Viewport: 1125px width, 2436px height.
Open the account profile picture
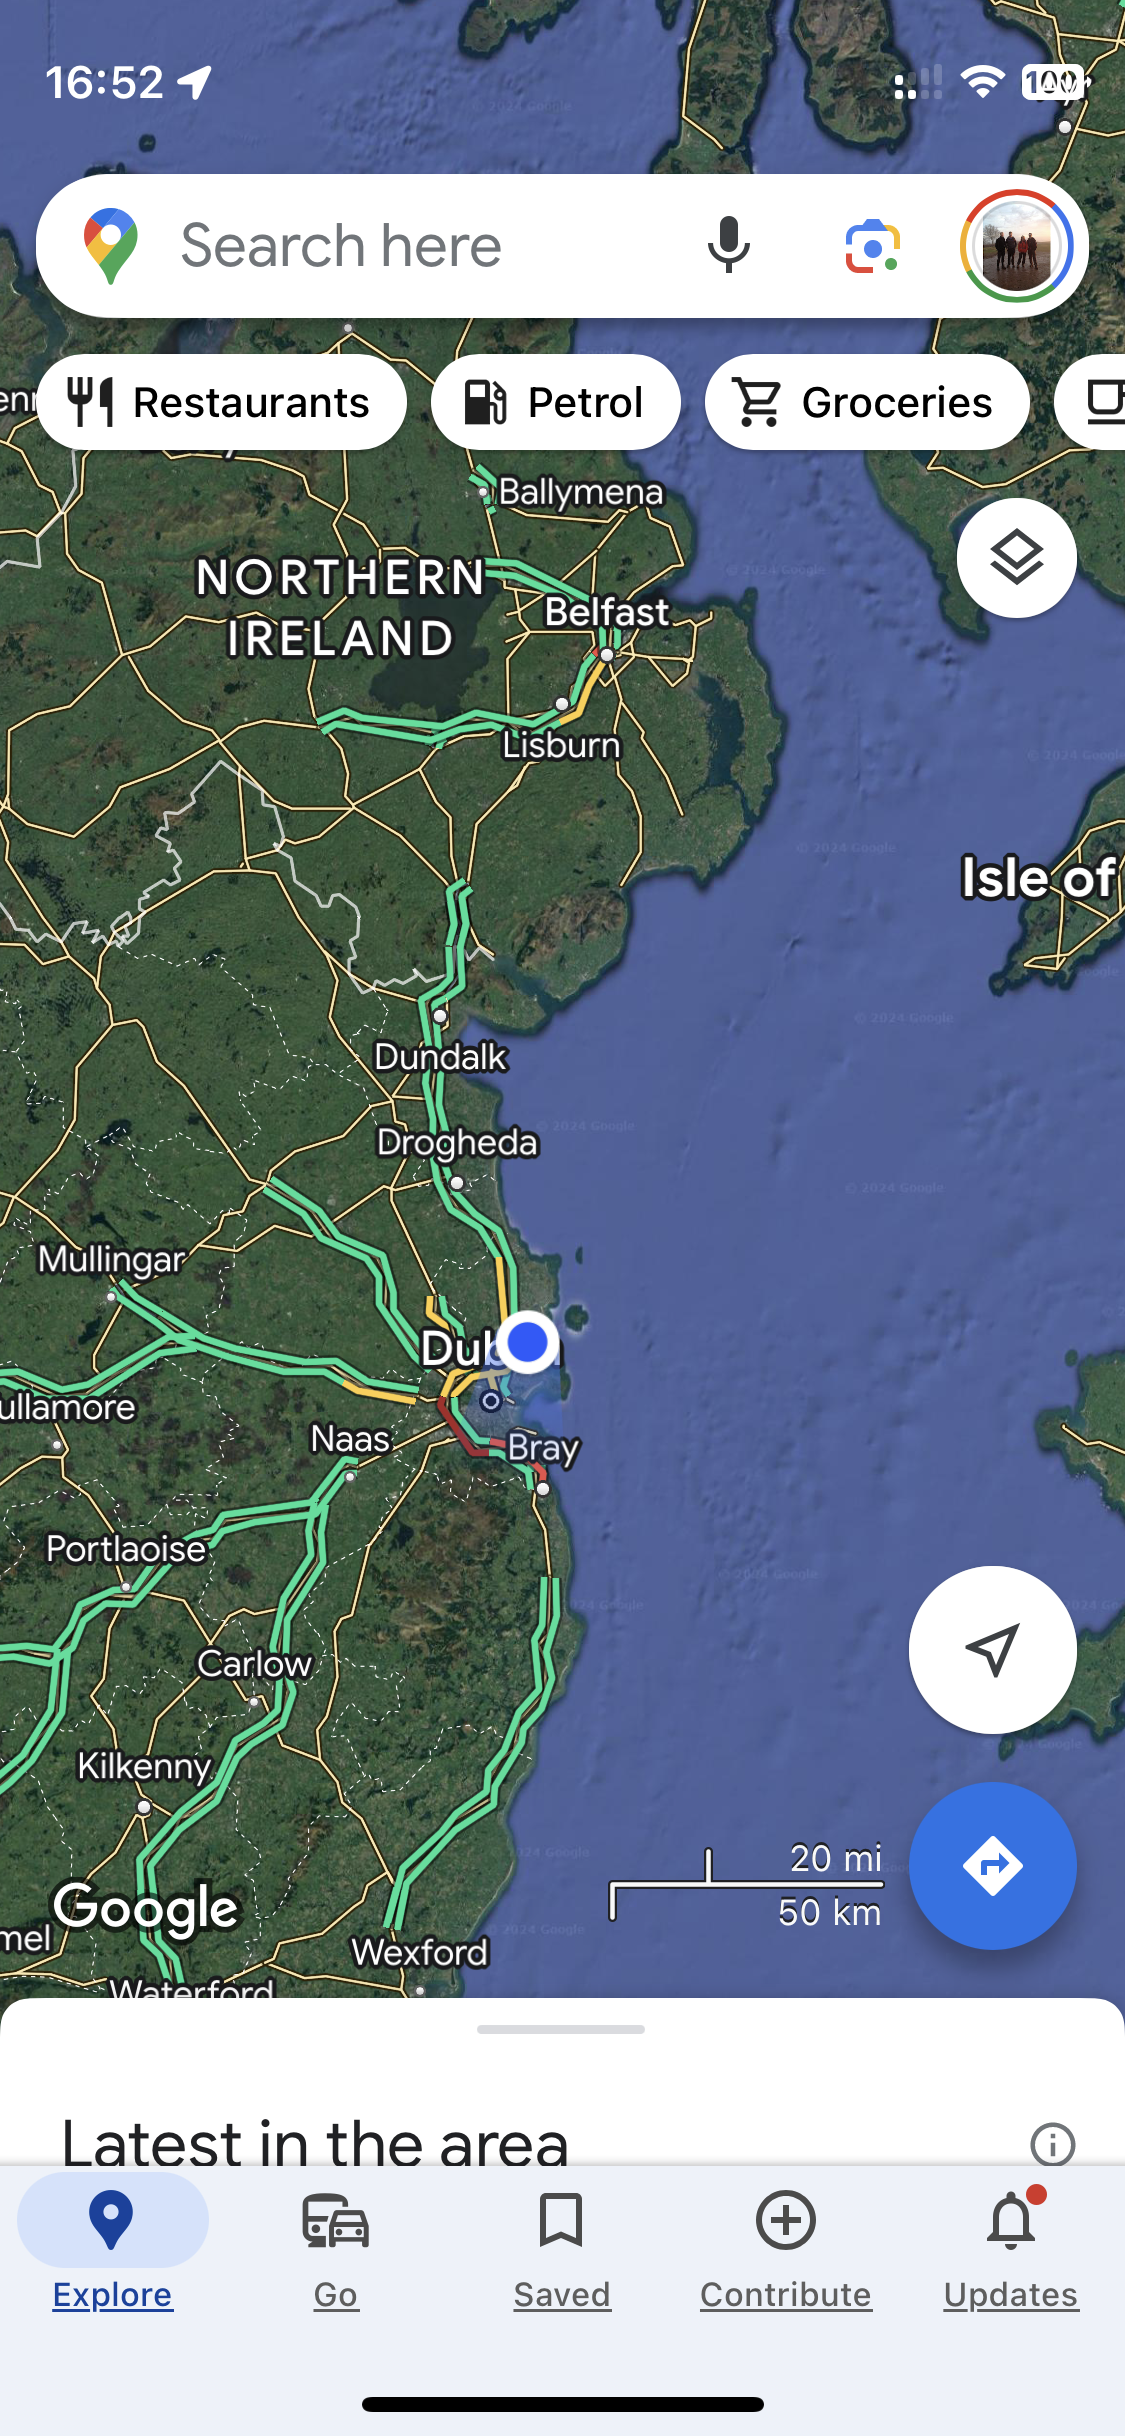1016,246
